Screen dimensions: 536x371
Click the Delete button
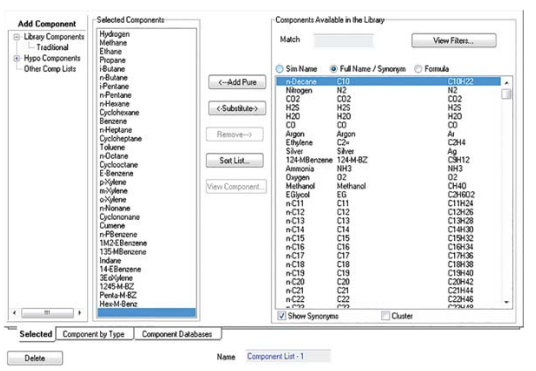[x=35, y=358]
